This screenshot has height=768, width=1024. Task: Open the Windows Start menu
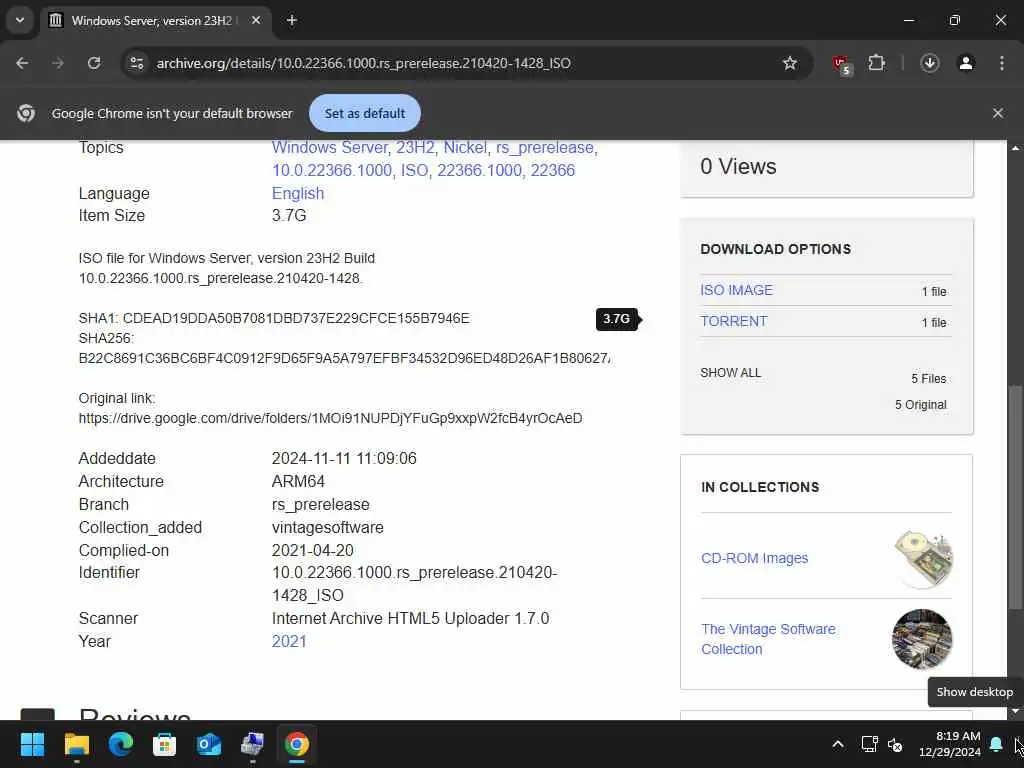tap(32, 744)
